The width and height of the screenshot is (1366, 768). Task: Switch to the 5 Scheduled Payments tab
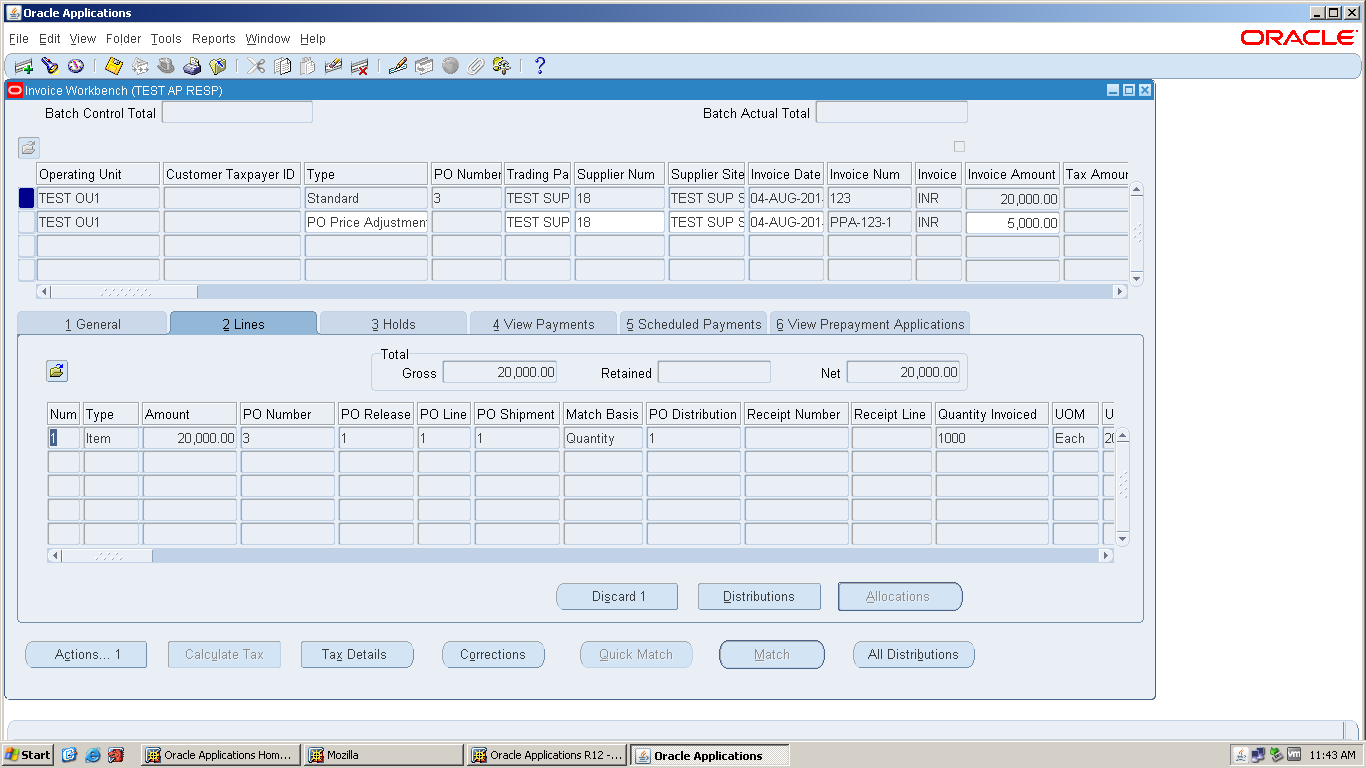pos(693,324)
